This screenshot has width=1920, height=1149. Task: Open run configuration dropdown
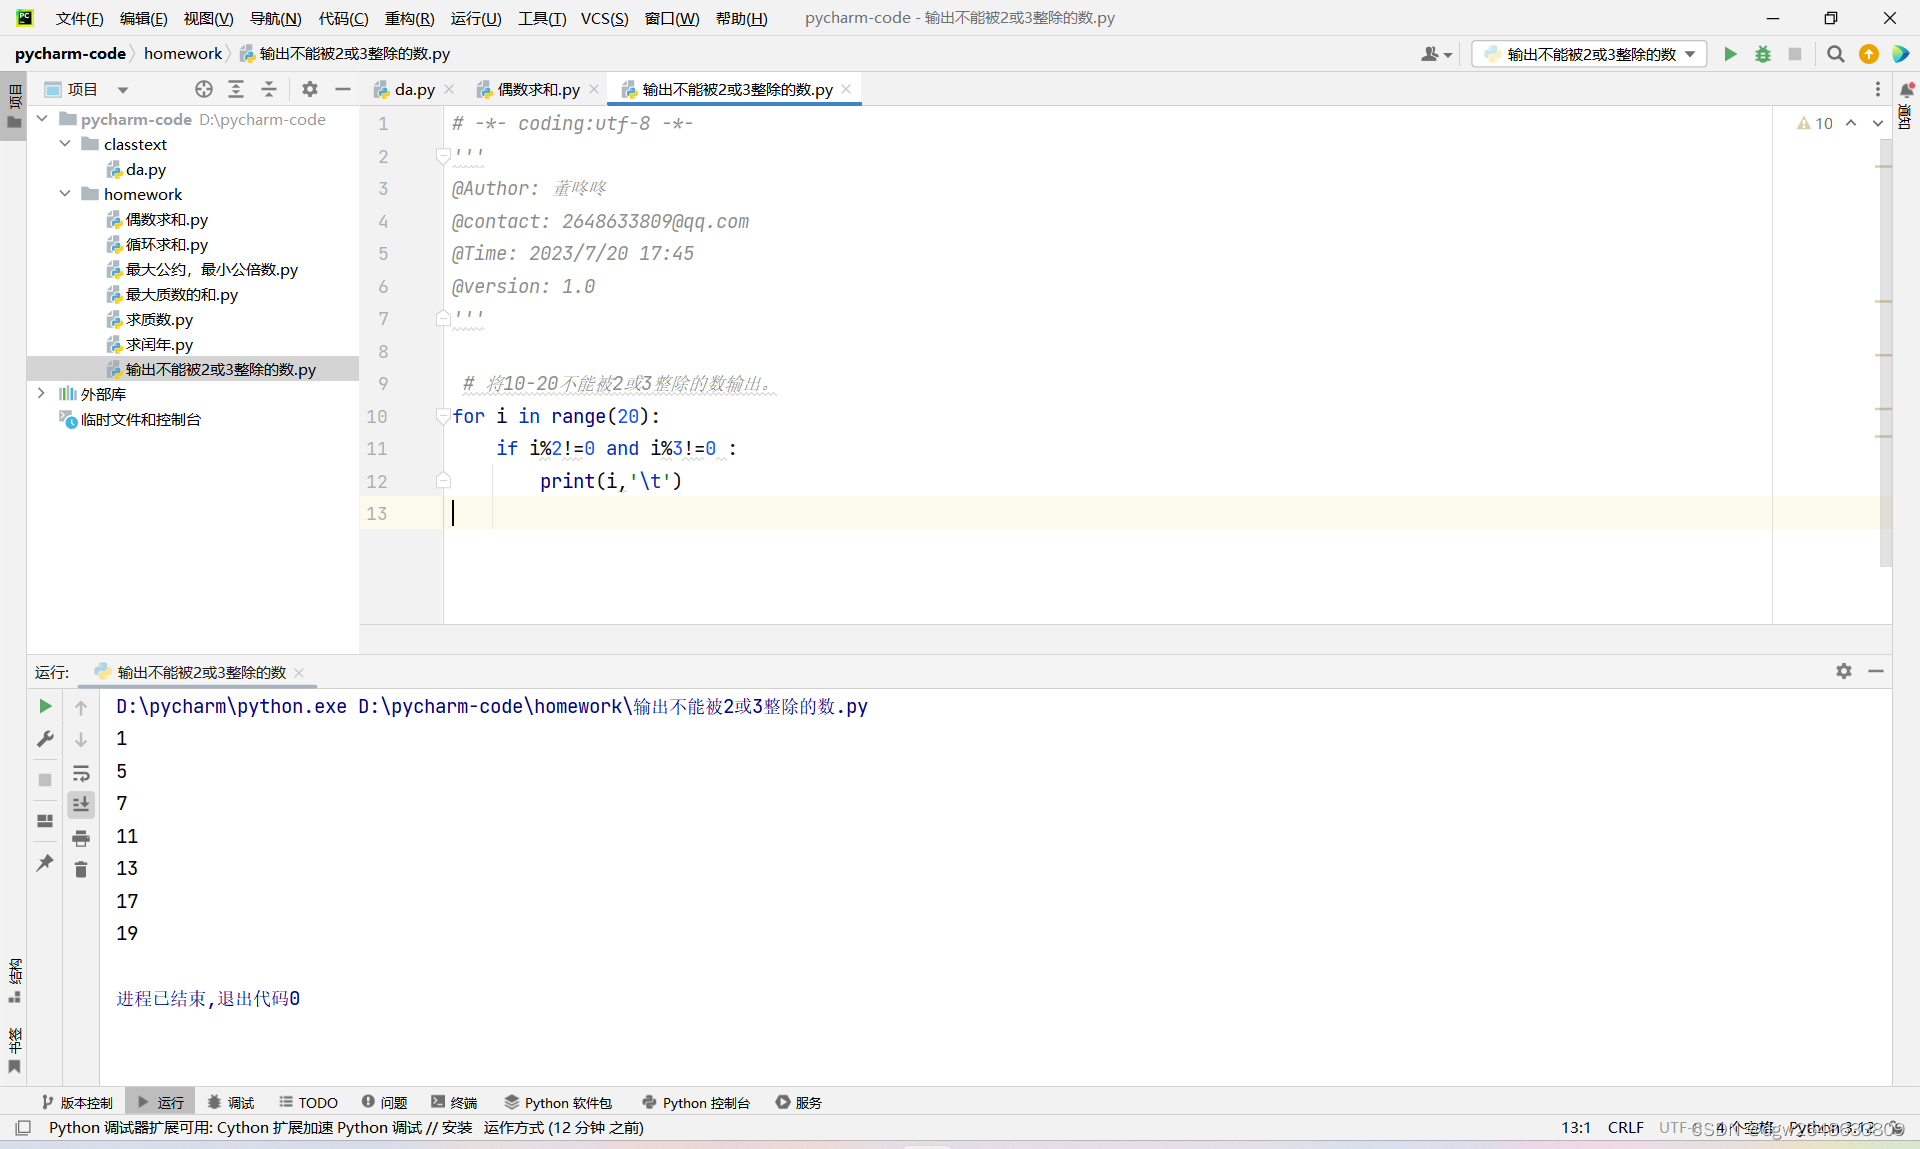tap(1590, 54)
